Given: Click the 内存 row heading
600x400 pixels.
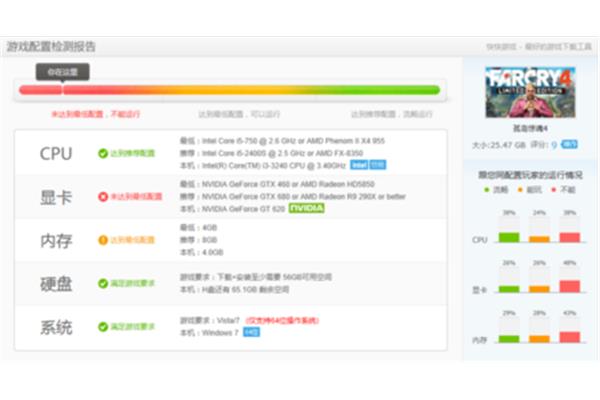Looking at the screenshot, I should click(56, 241).
